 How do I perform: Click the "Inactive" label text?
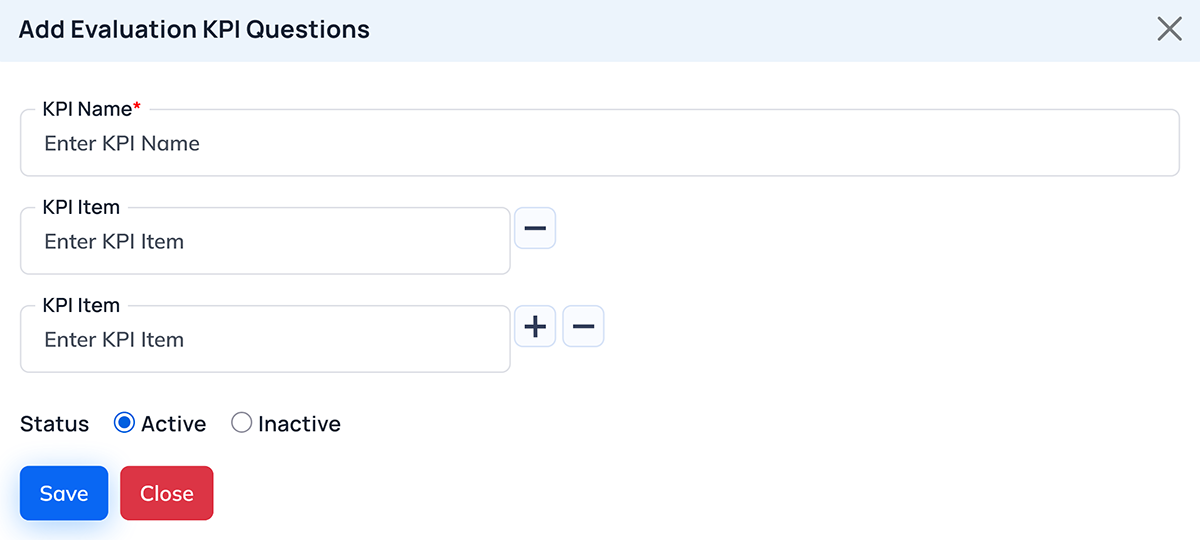[299, 424]
